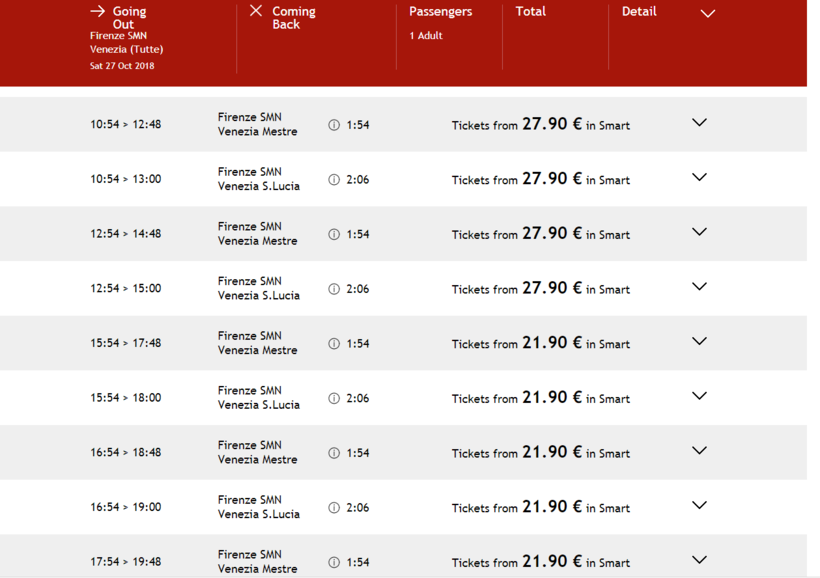Viewport: 820px width, 578px height.
Task: Click info icon for 12:54 > 14:48 train
Action: pos(334,234)
